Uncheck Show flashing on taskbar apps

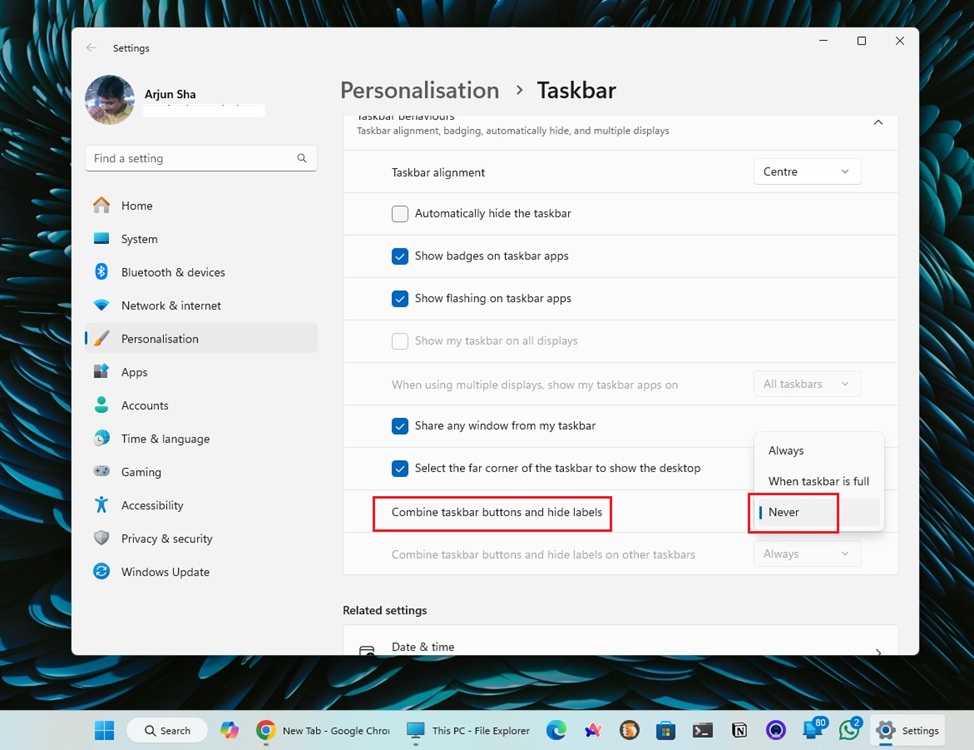[x=400, y=299]
